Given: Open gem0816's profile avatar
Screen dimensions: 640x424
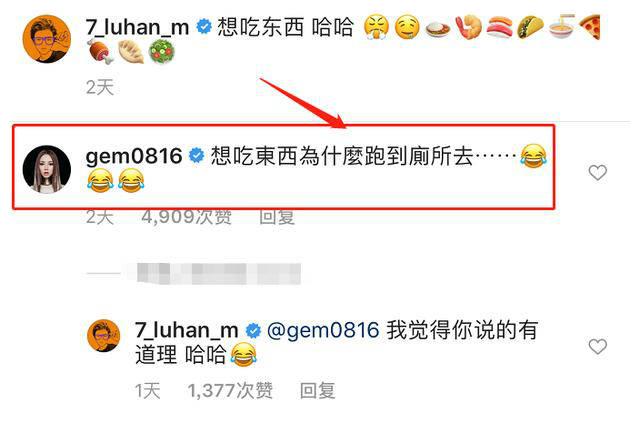Looking at the screenshot, I should 47,169.
